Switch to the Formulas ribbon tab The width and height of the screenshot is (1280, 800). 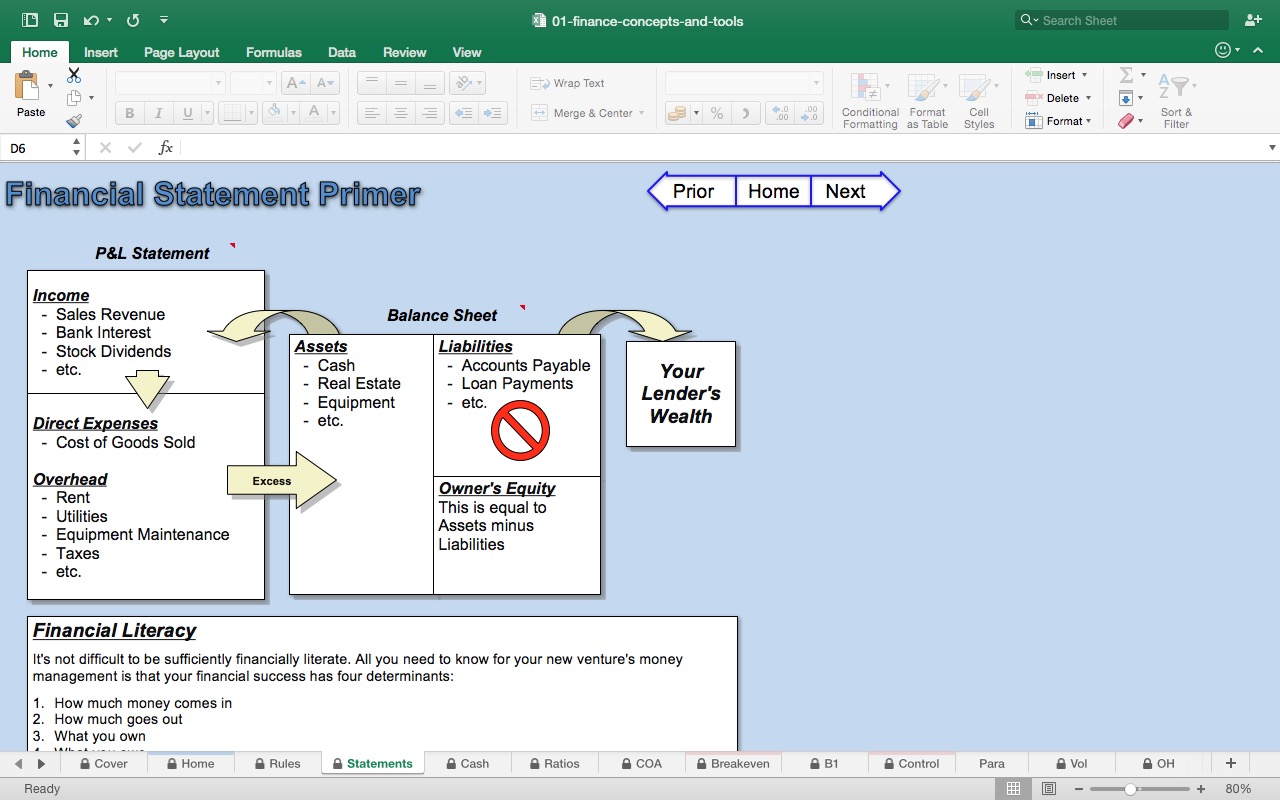click(x=273, y=52)
